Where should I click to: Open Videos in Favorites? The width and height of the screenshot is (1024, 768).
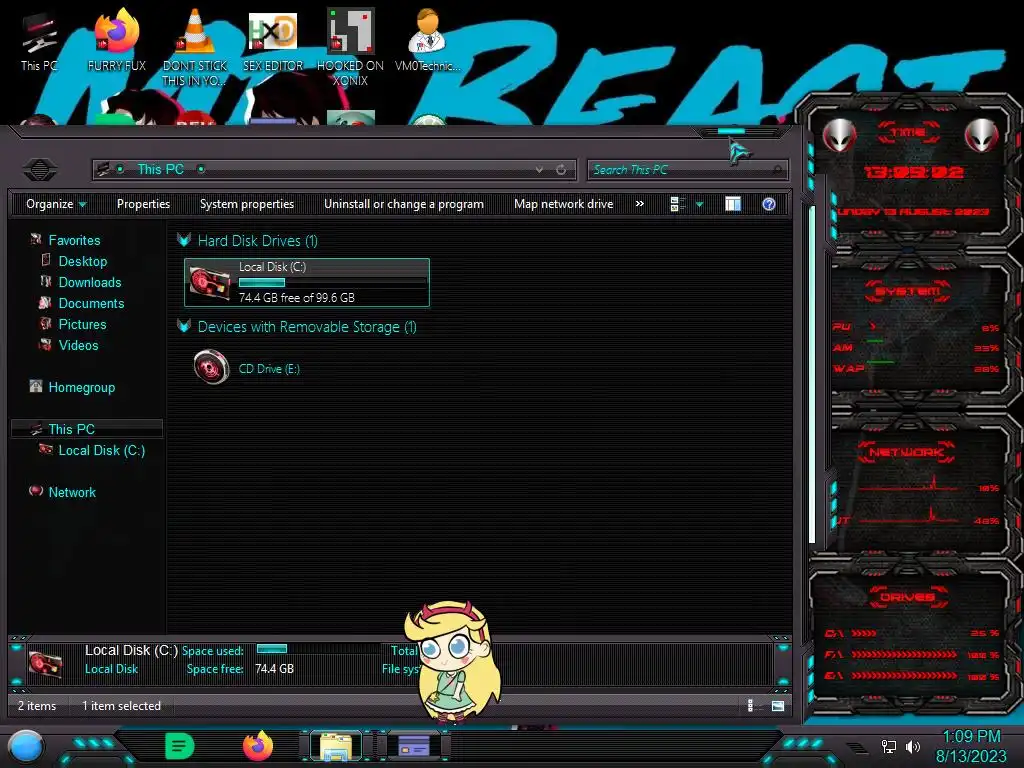tap(78, 345)
